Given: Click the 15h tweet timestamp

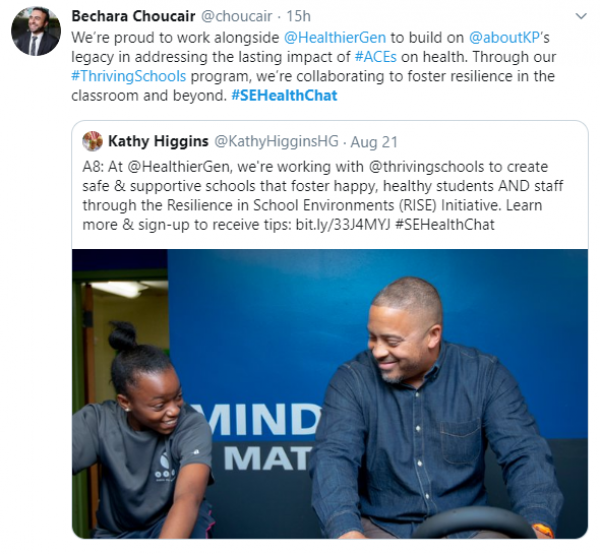Looking at the screenshot, I should click(x=298, y=16).
